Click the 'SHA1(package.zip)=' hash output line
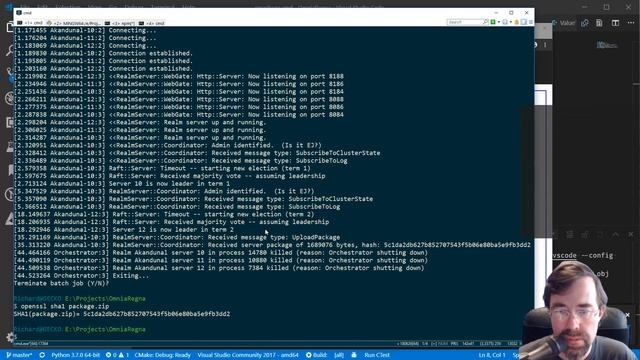640x360 pixels. coord(122,314)
